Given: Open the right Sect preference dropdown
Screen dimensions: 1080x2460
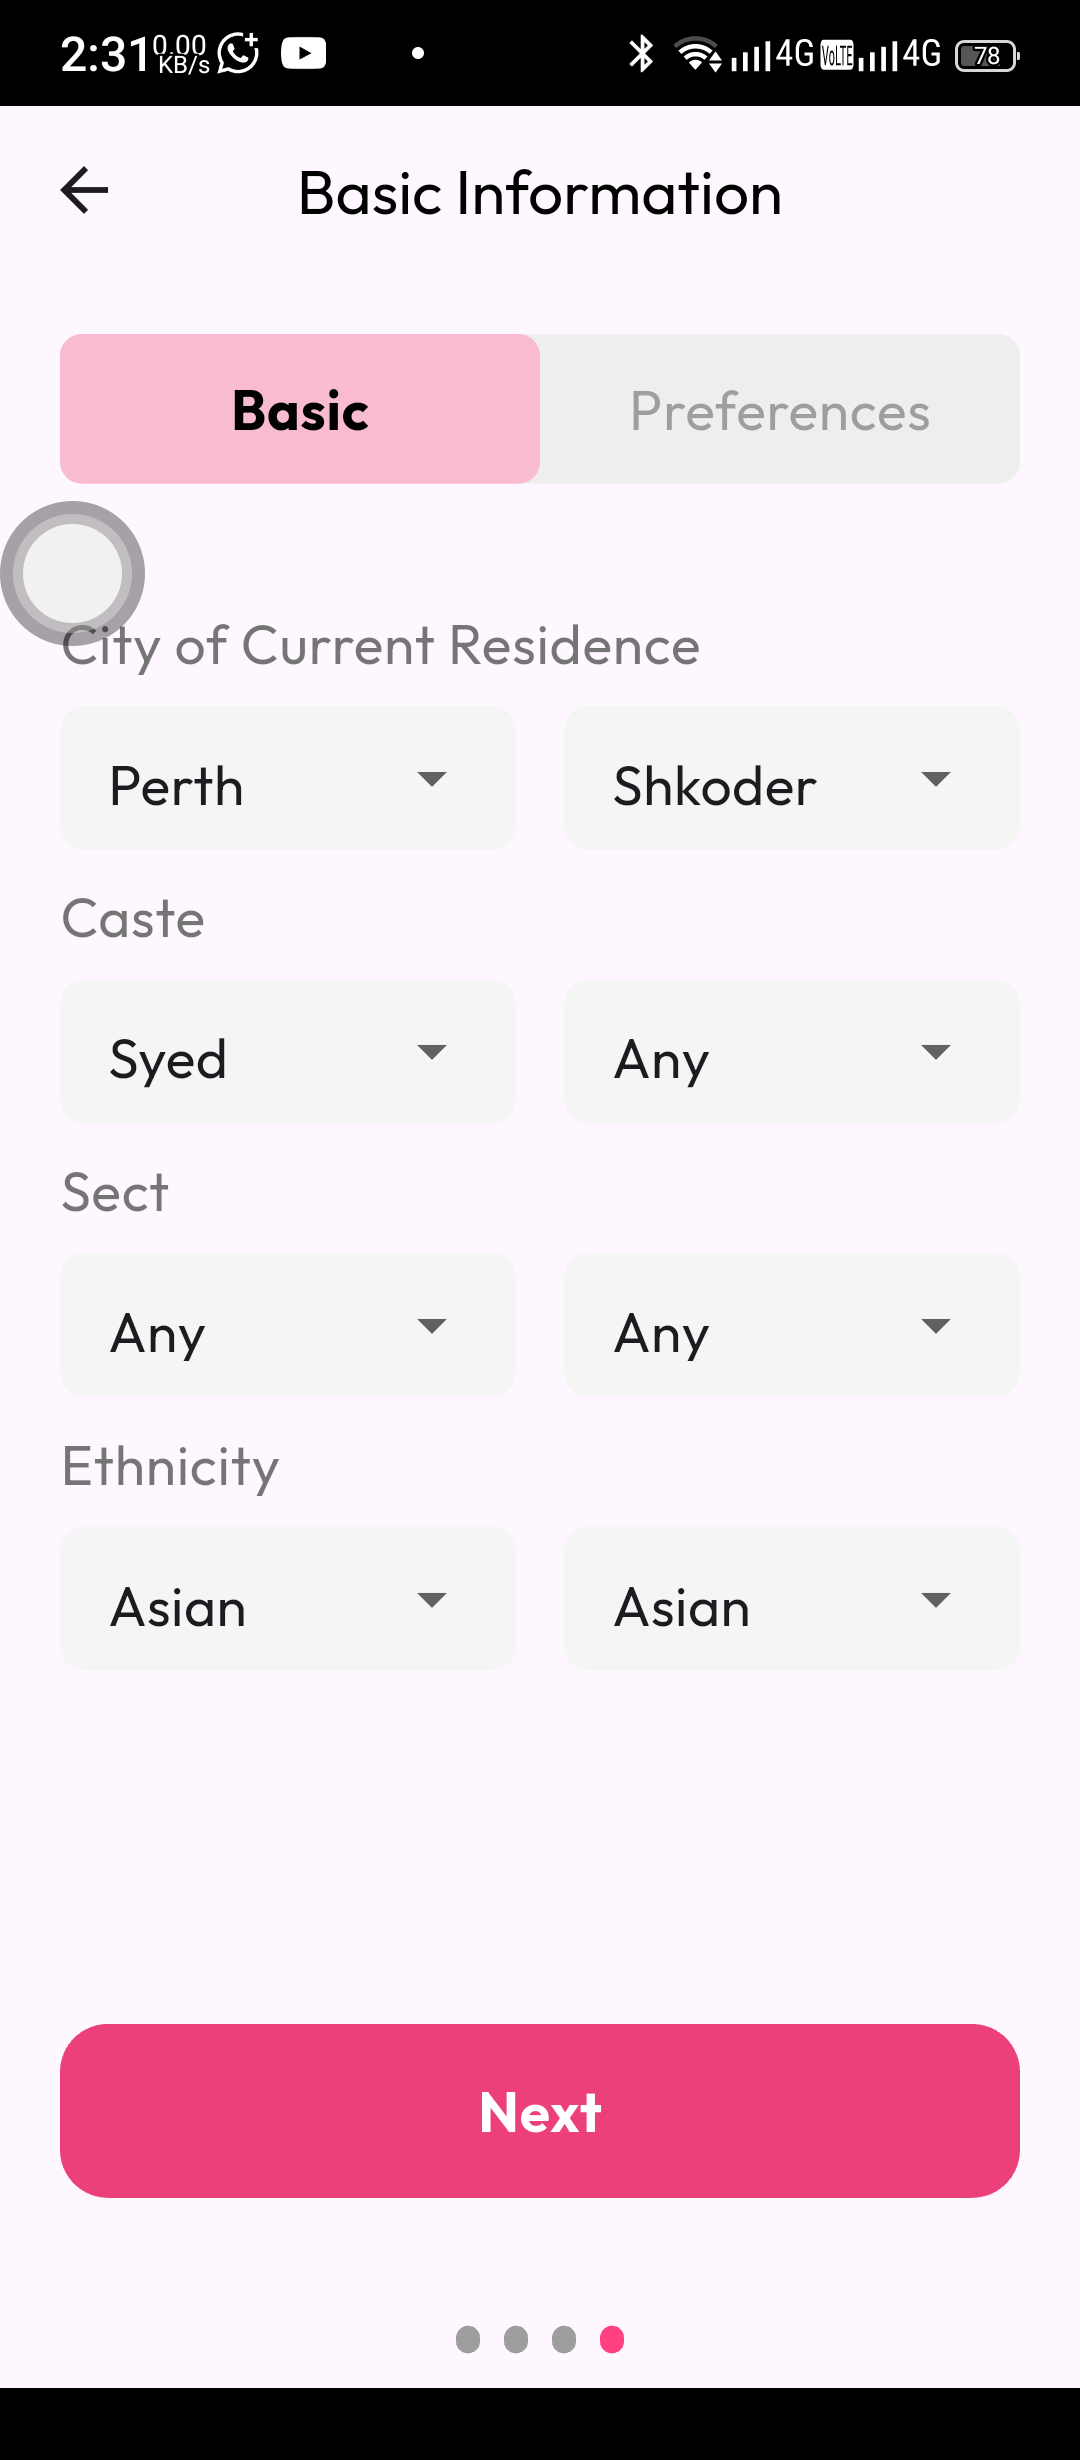Looking at the screenshot, I should (x=792, y=1326).
